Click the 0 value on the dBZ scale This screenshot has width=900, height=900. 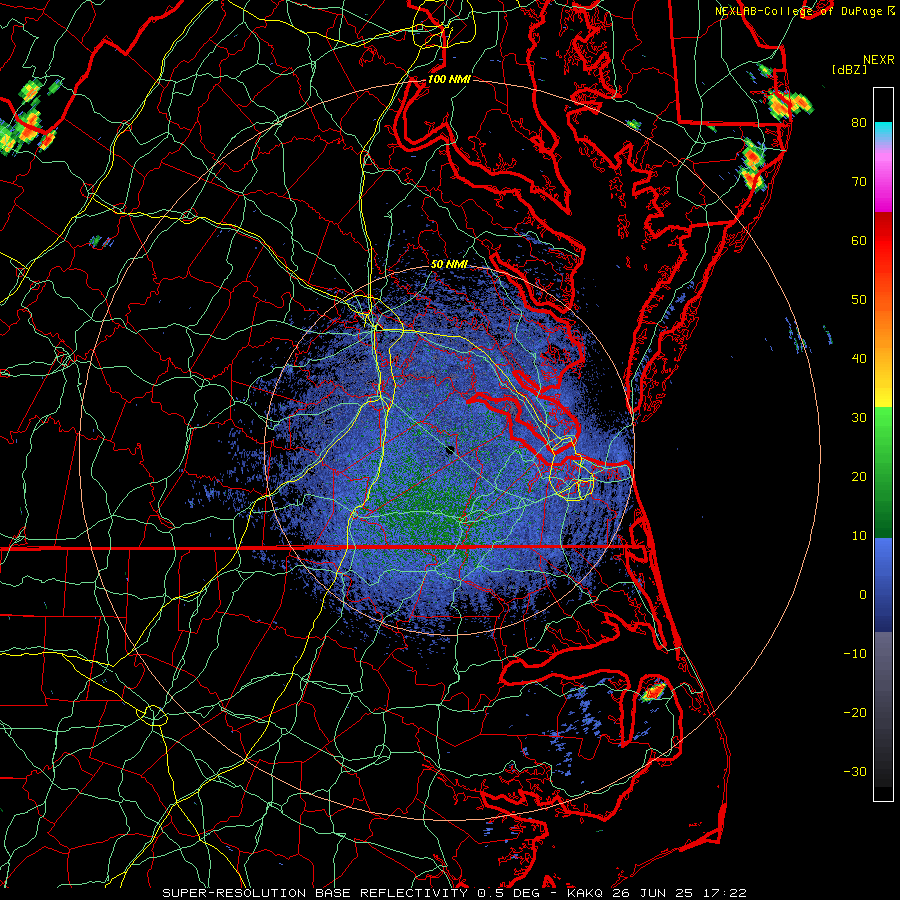tap(863, 595)
